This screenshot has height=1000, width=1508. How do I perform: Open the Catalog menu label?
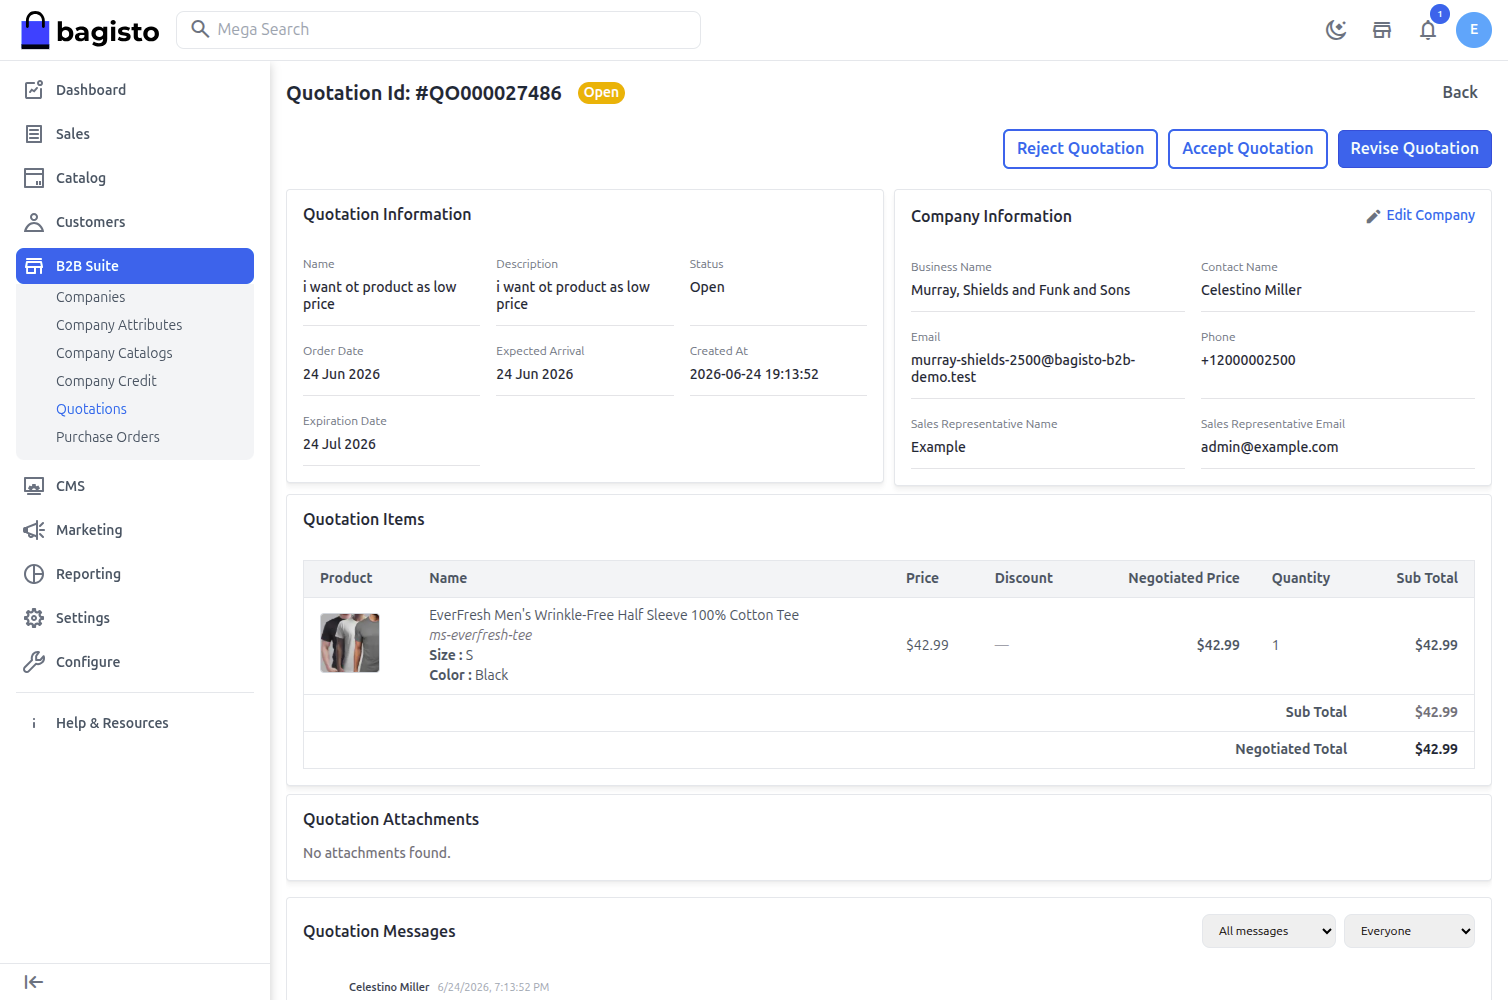coord(81,178)
